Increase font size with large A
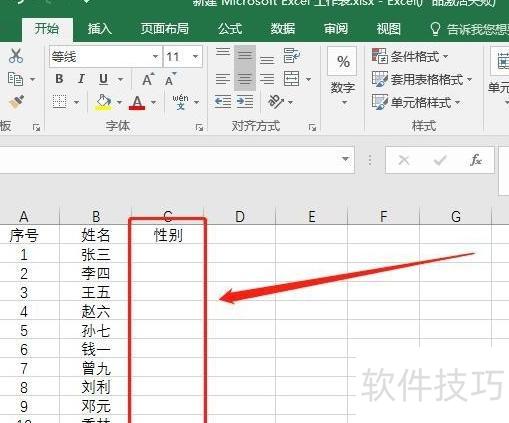Image resolution: width=509 pixels, height=423 pixels. pyautogui.click(x=148, y=79)
